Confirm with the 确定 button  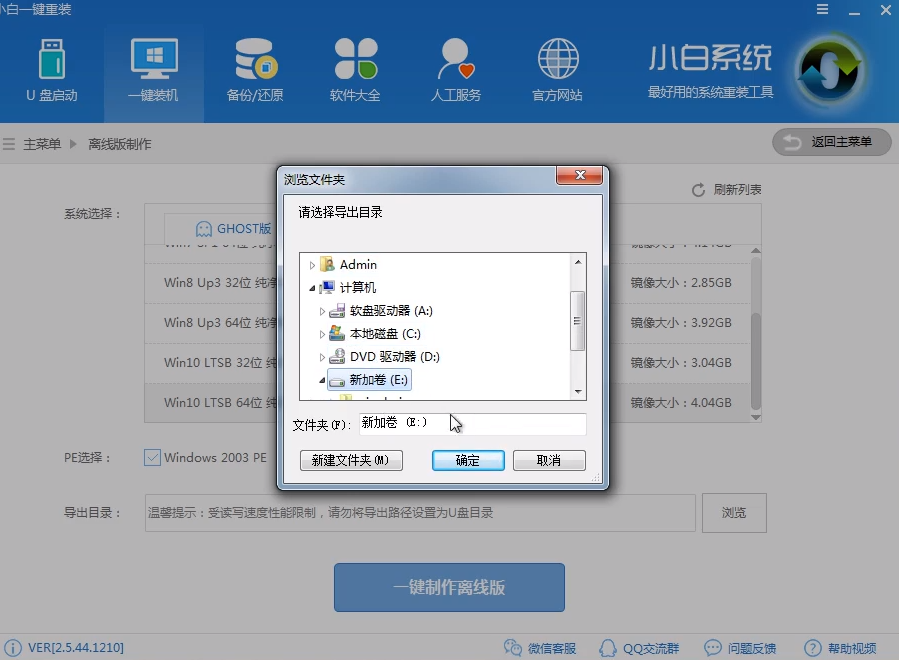[467, 460]
